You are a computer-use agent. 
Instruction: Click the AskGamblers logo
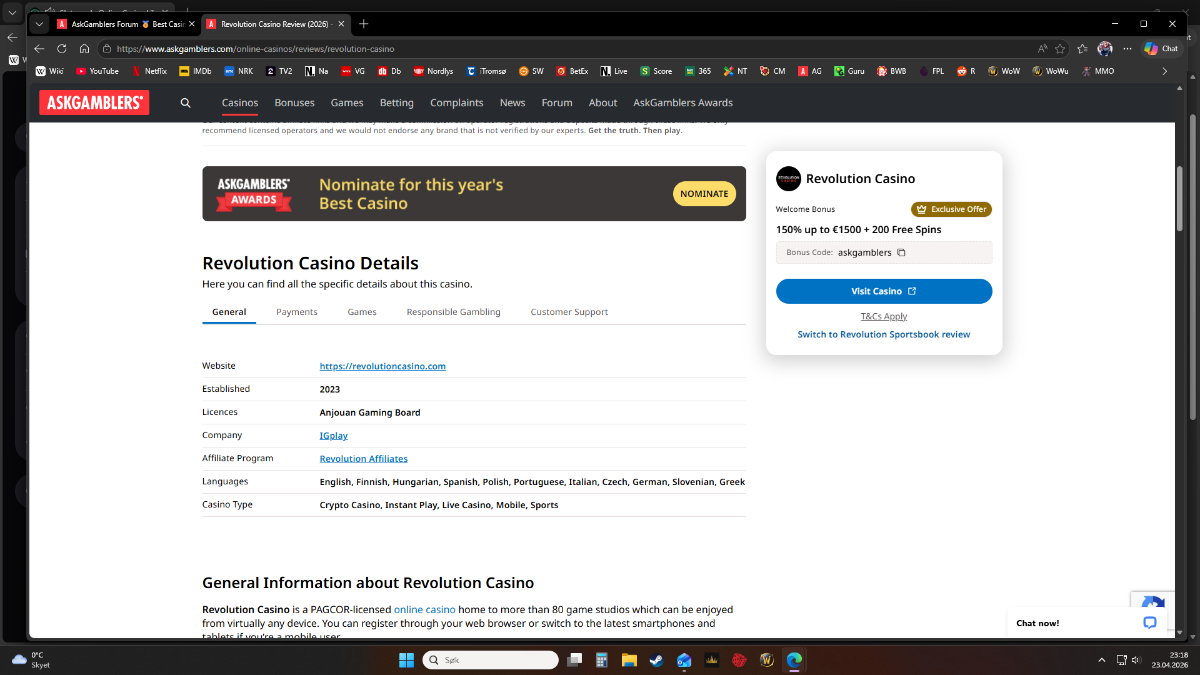pos(94,102)
